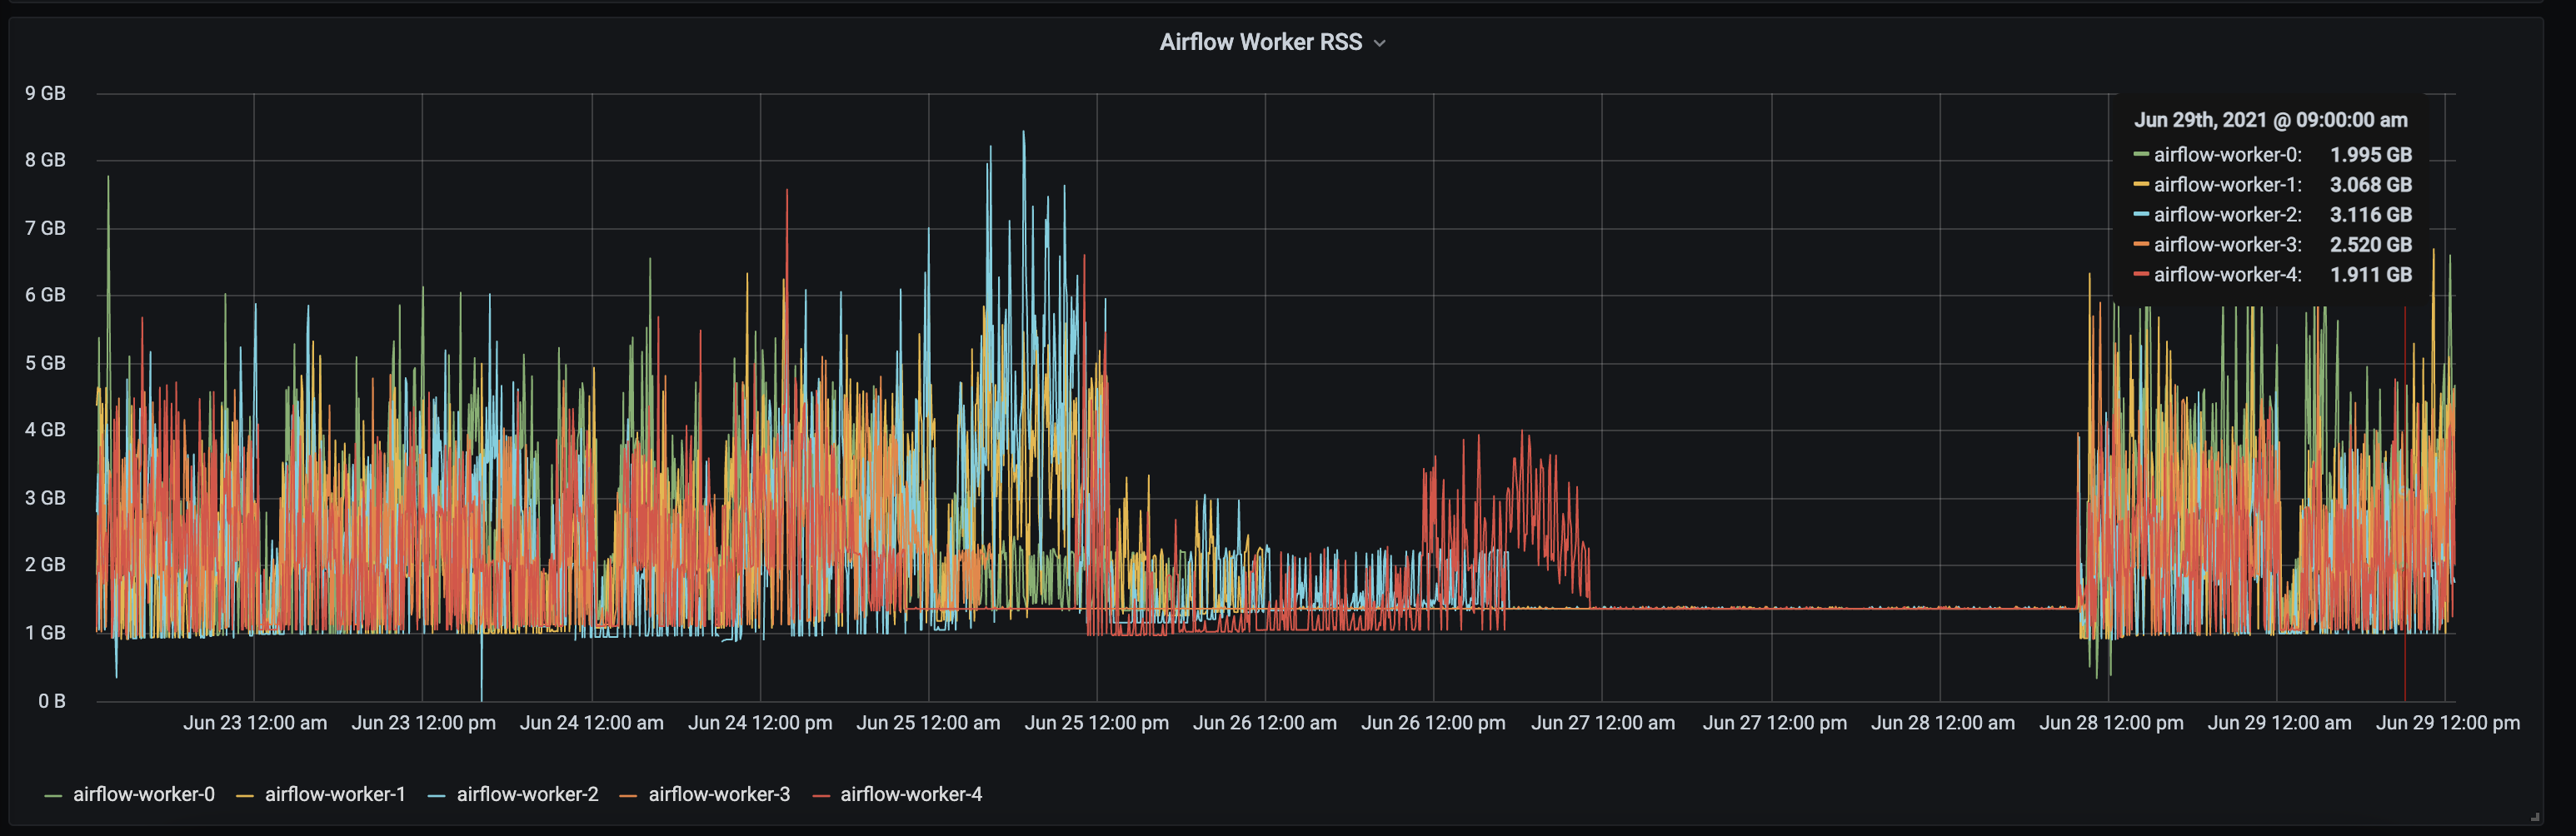Viewport: 2576px width, 836px height.
Task: Click the airflow-worker-4 tooltip value 1.911 GB
Action: coord(2371,275)
